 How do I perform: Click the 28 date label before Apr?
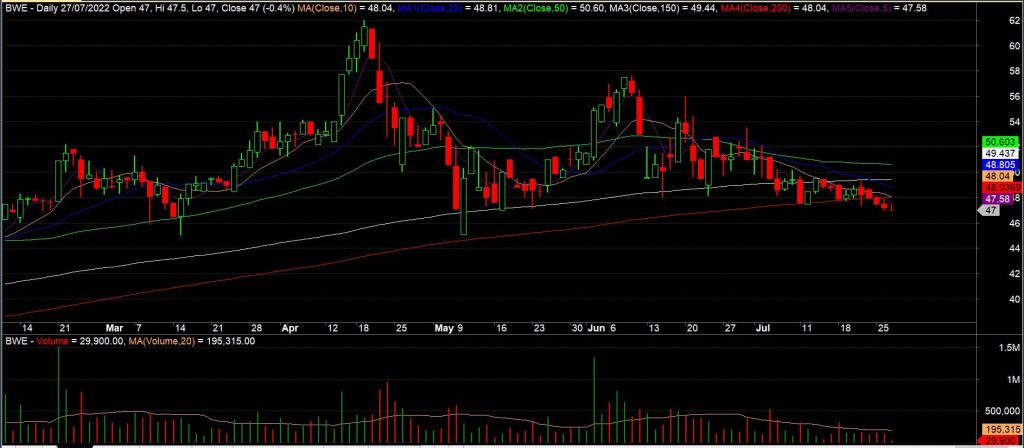[256, 327]
